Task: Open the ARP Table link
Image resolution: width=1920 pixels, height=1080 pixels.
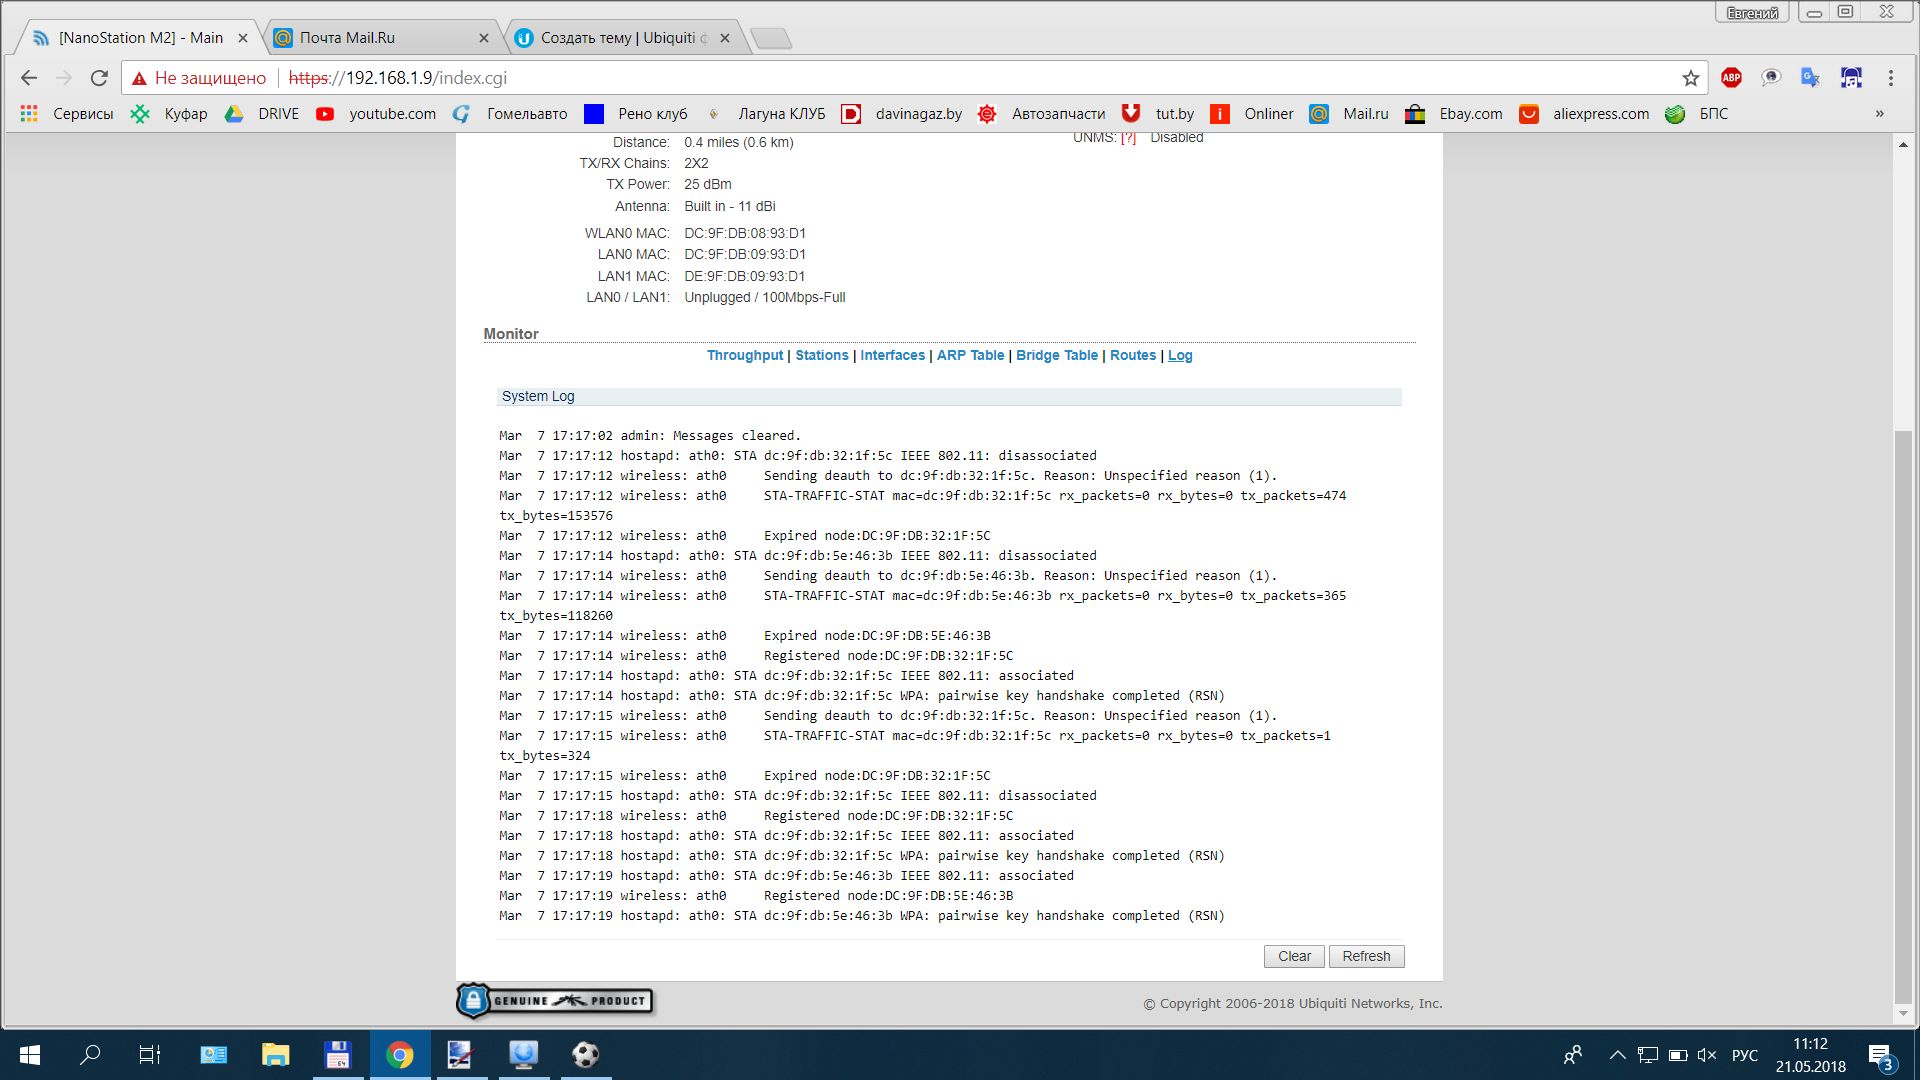Action: (970, 355)
